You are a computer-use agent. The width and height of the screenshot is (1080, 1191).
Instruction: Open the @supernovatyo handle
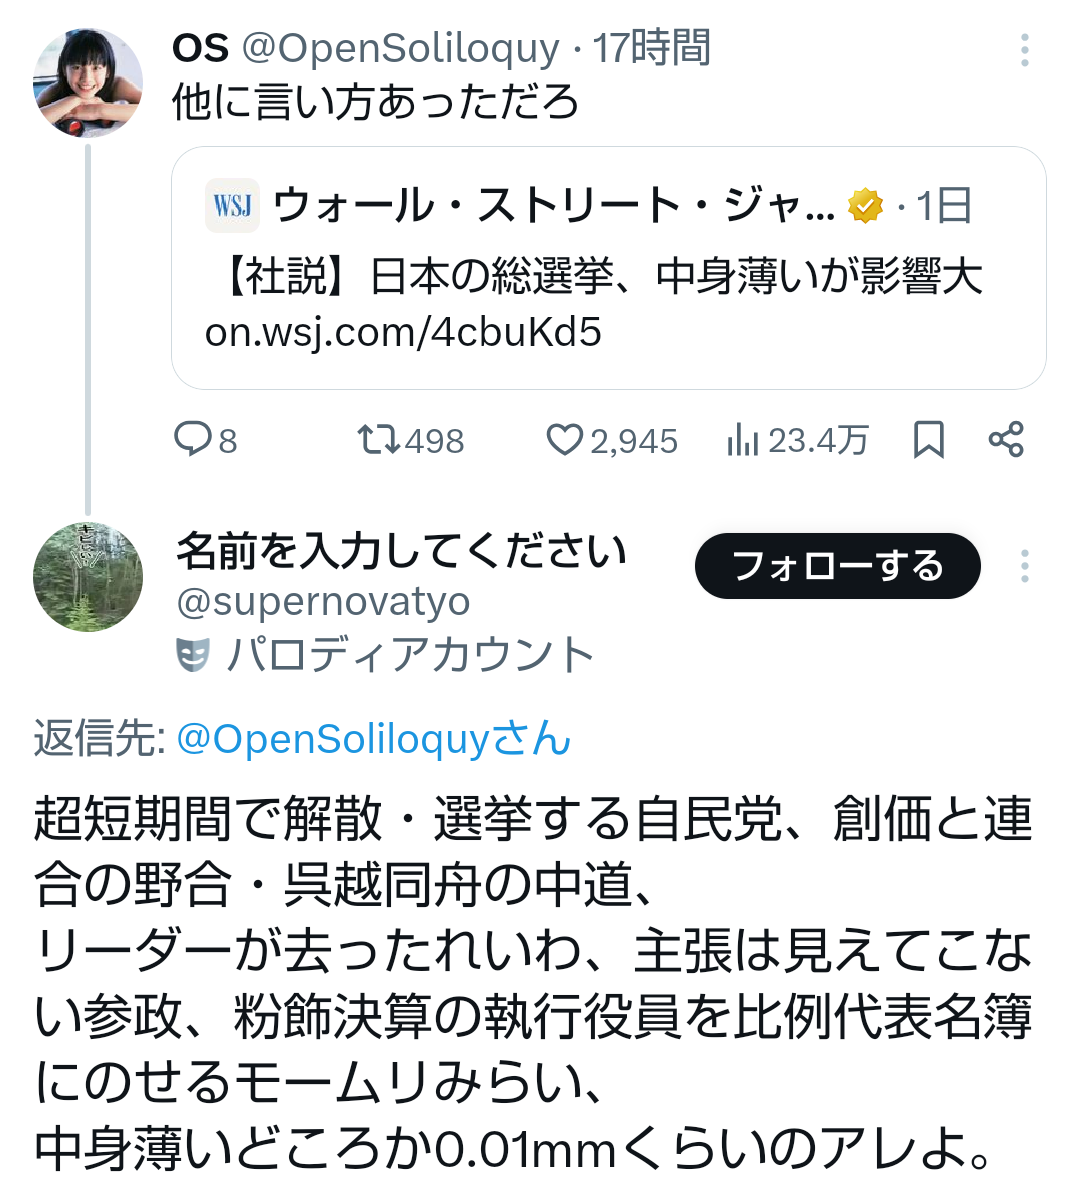pyautogui.click(x=323, y=602)
